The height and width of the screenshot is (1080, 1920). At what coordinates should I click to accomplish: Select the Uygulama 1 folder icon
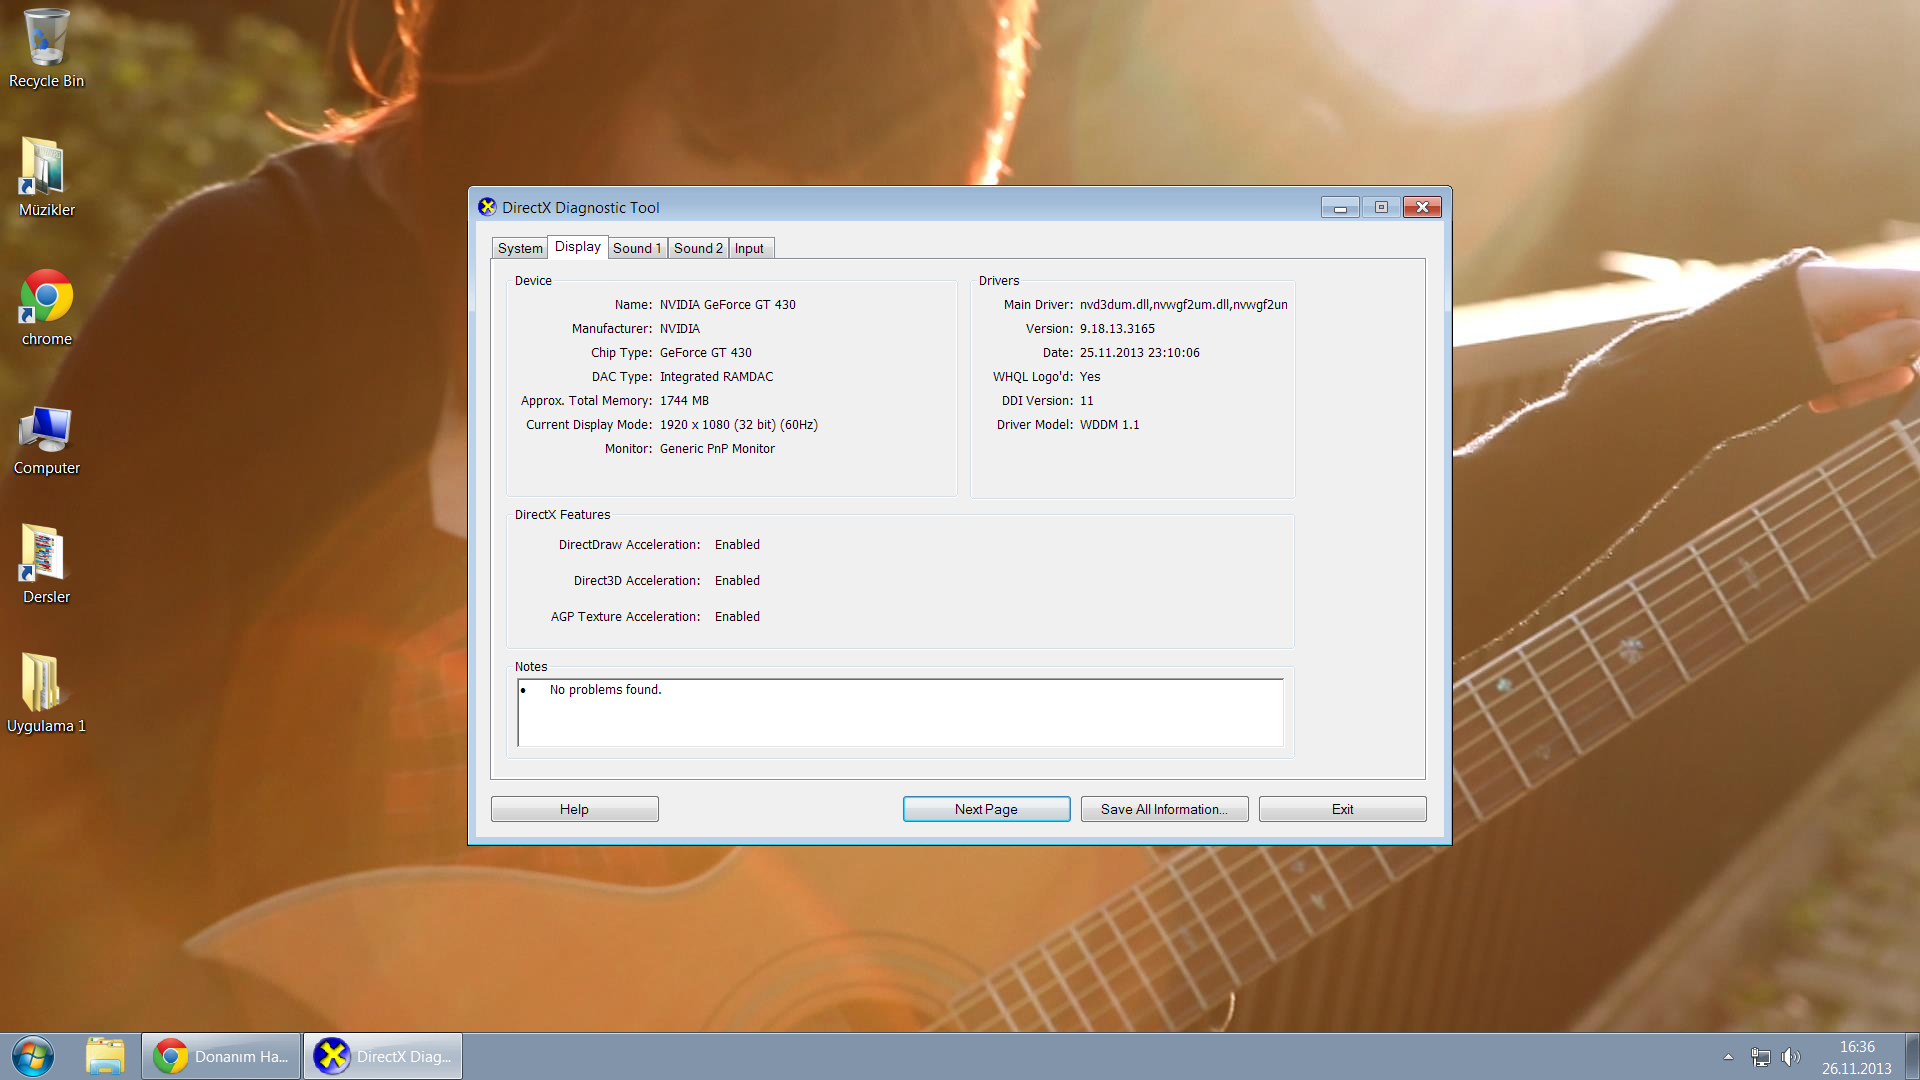coord(46,693)
